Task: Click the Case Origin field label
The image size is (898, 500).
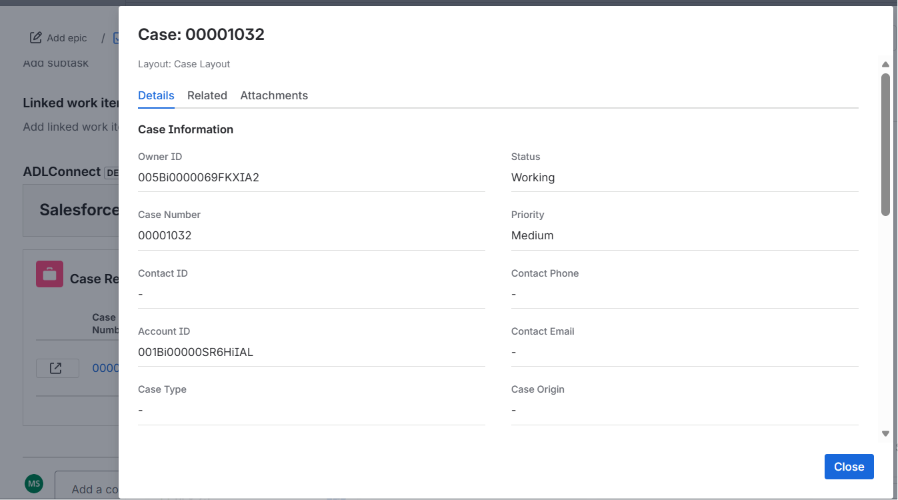Action: [x=538, y=389]
